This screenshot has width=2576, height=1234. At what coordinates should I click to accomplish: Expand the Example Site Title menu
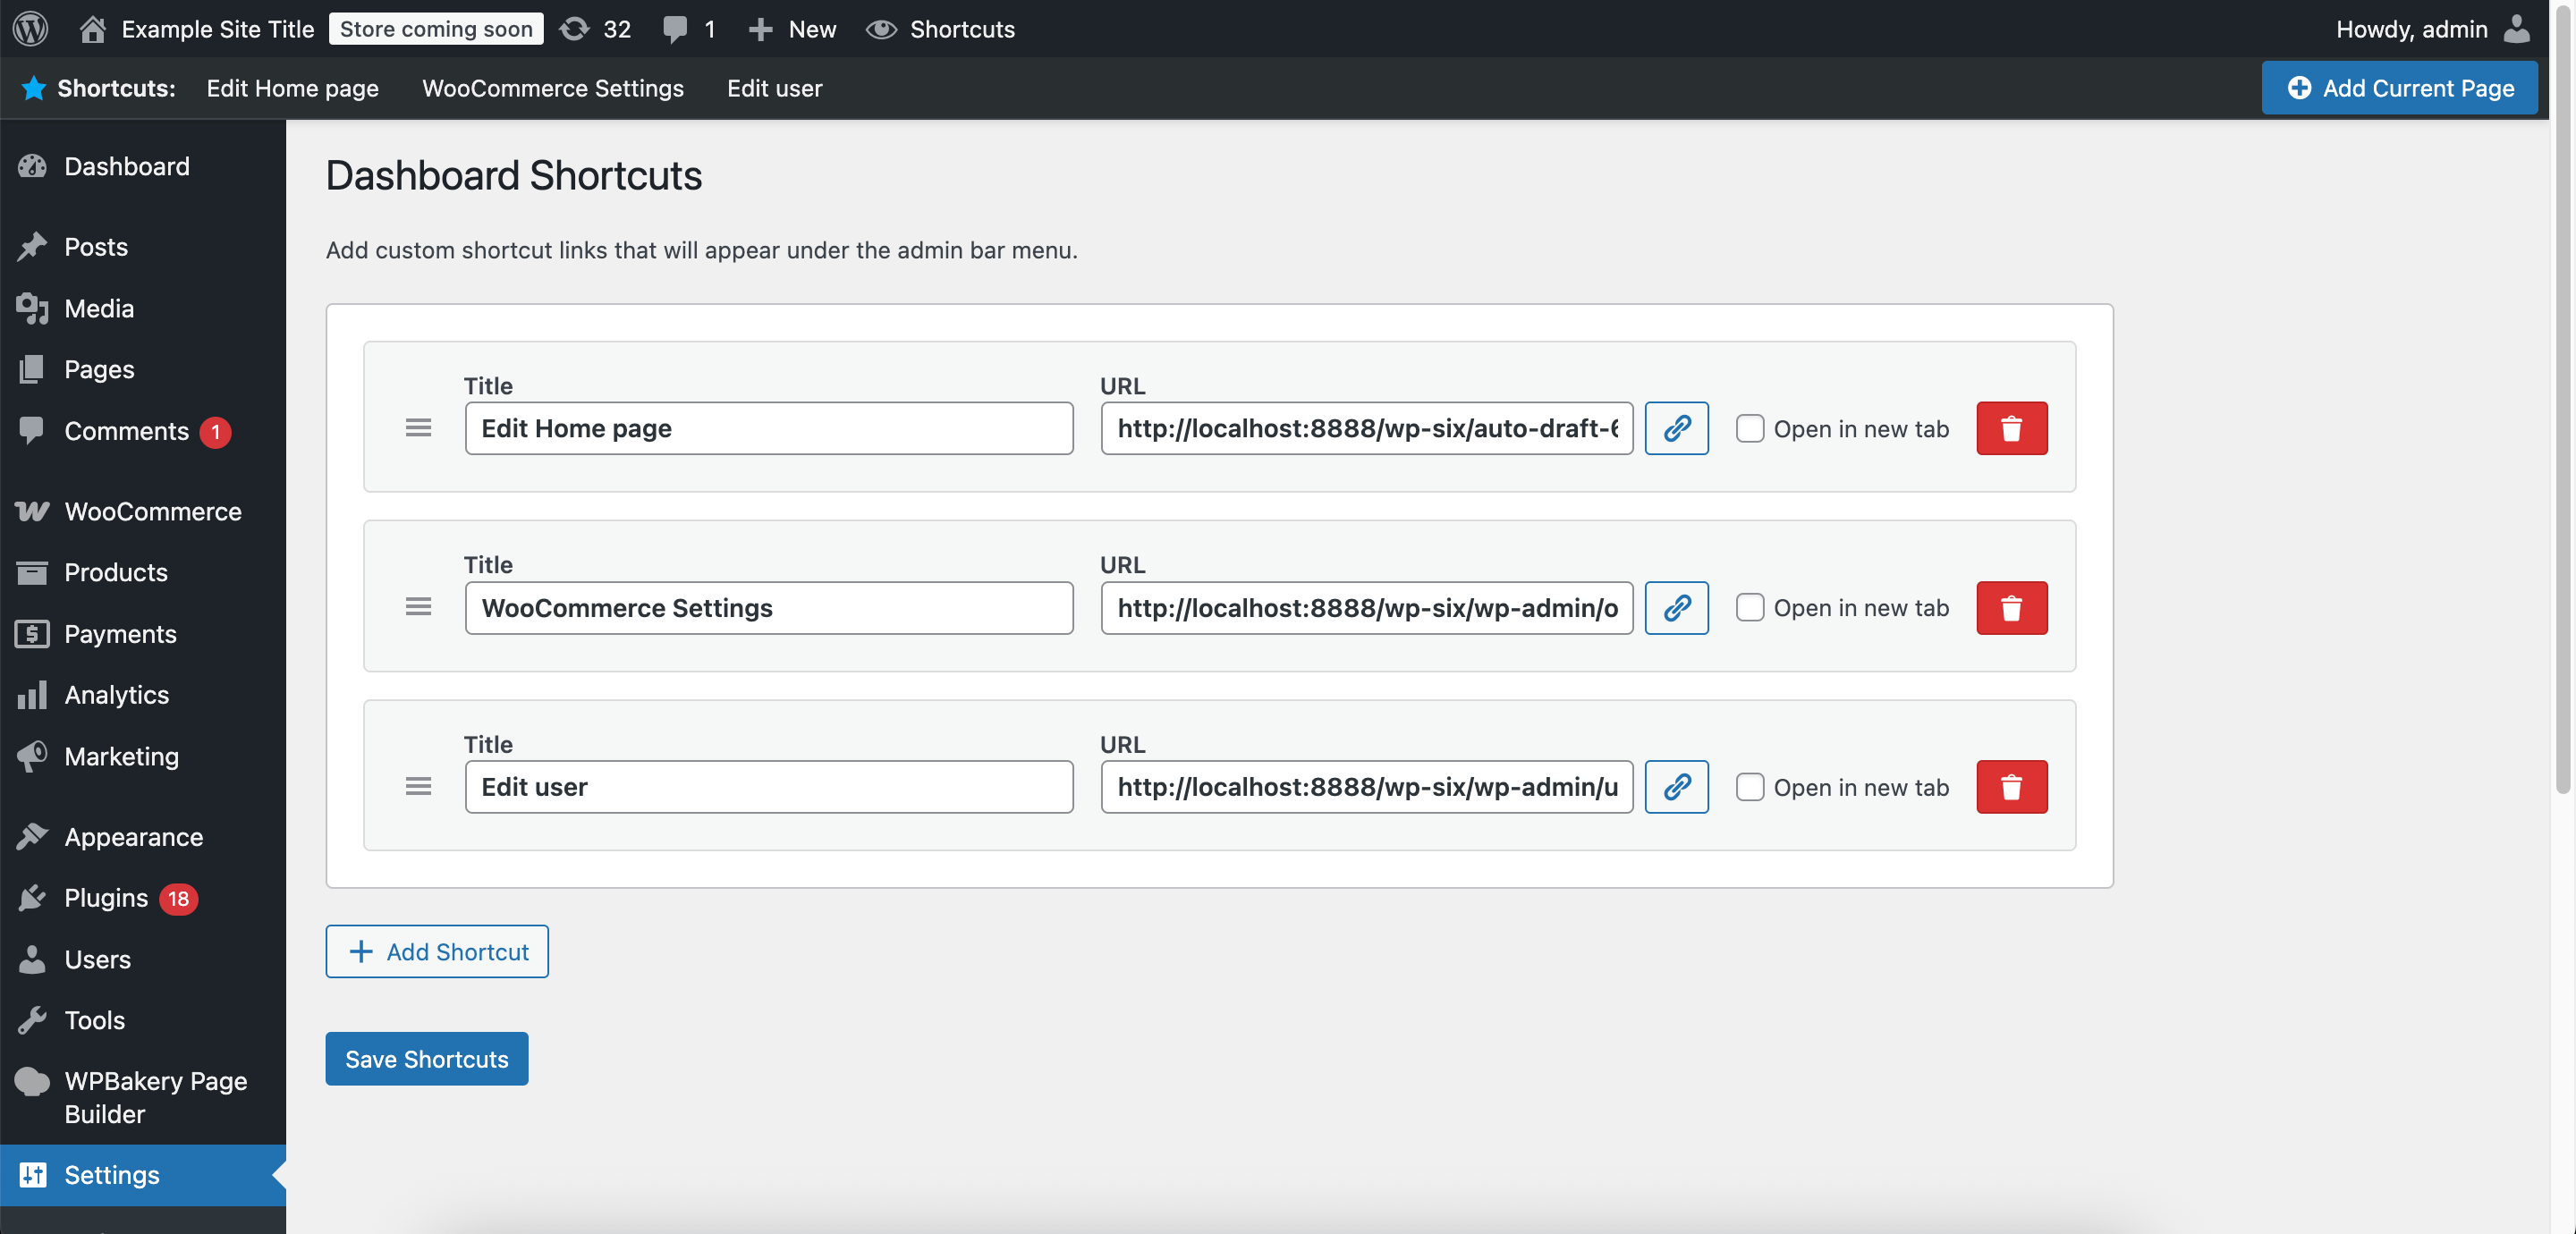tap(217, 28)
